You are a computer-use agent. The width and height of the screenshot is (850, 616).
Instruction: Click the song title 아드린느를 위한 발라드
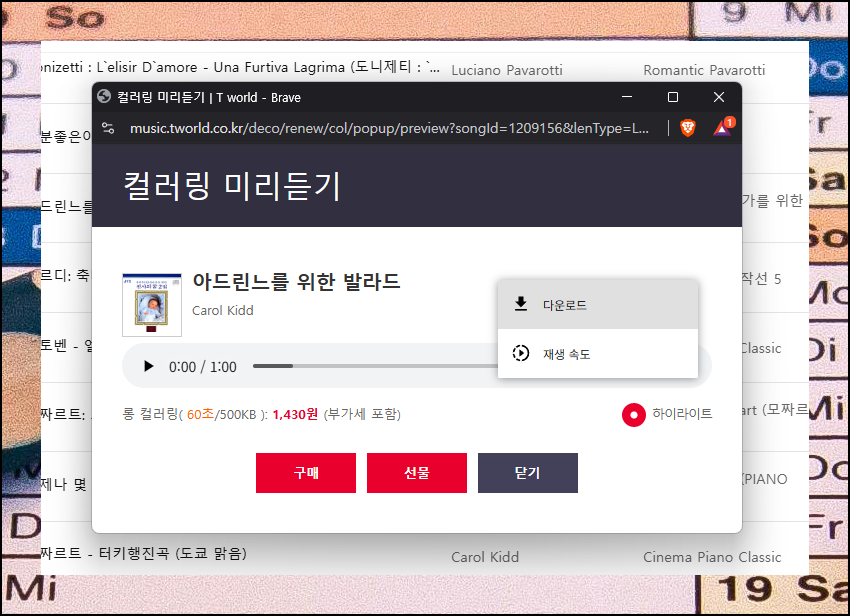point(296,282)
